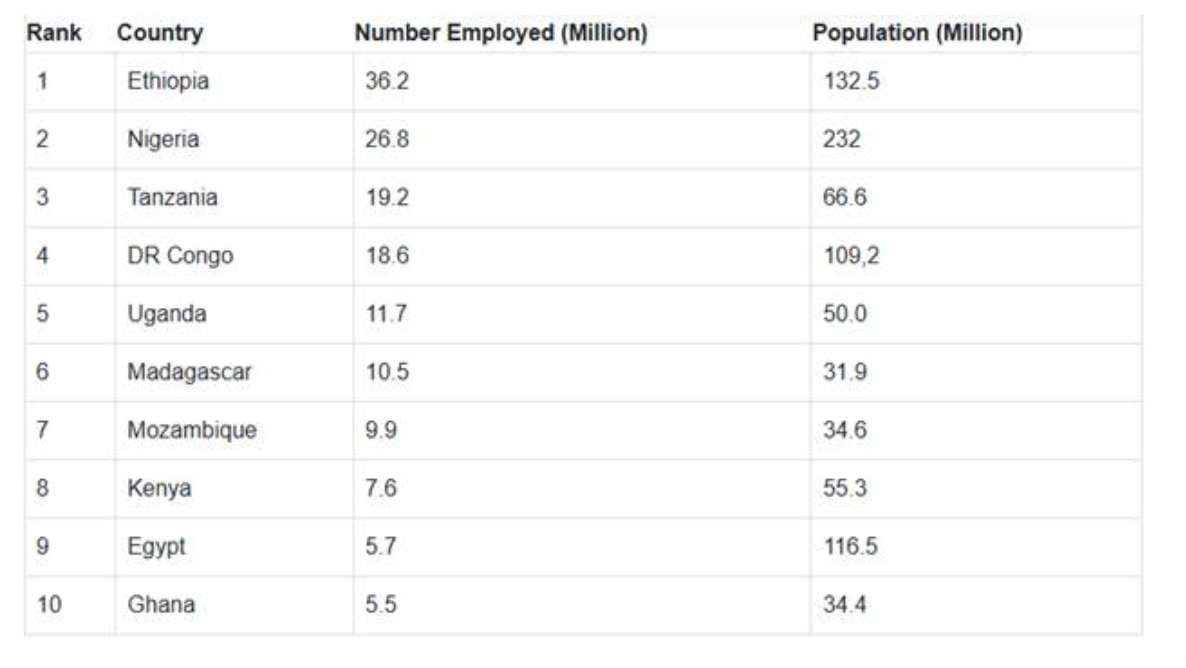Select the Kenya cell
The width and height of the screenshot is (1186, 668).
159,488
